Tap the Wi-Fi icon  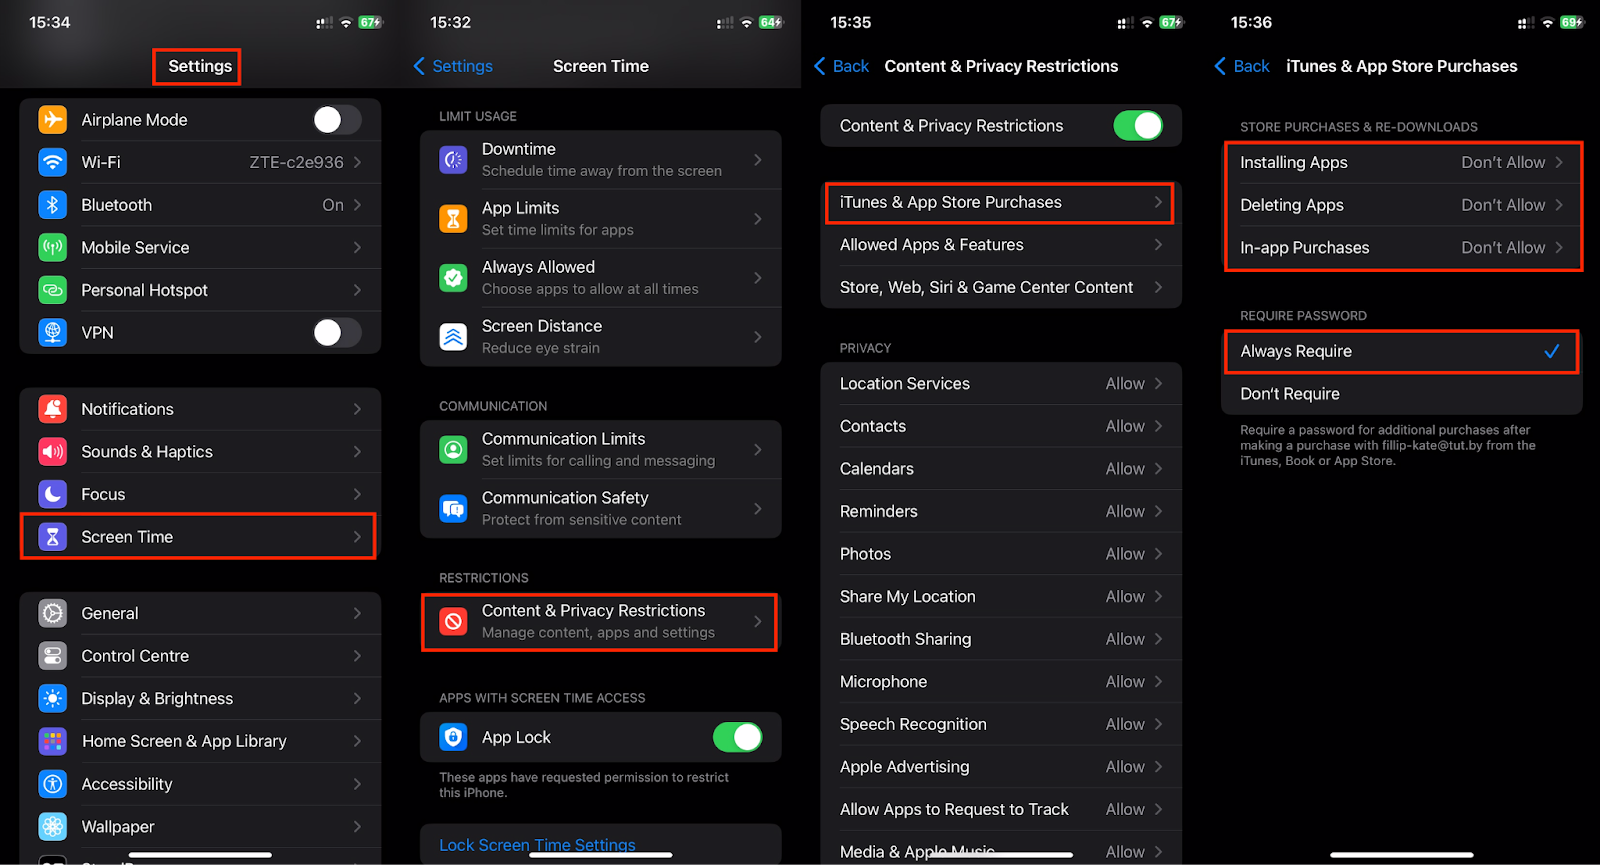(53, 162)
